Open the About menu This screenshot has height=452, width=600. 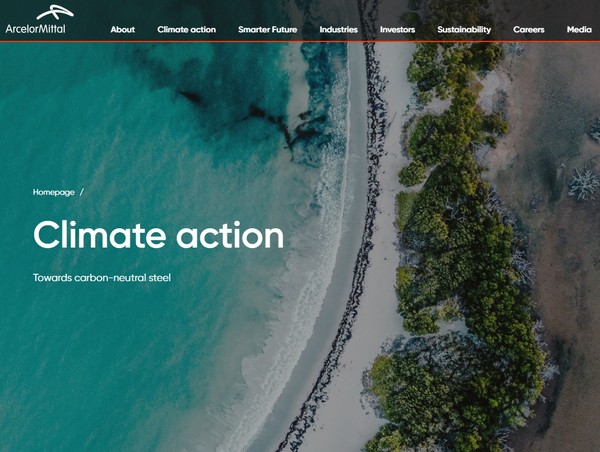pyautogui.click(x=122, y=29)
